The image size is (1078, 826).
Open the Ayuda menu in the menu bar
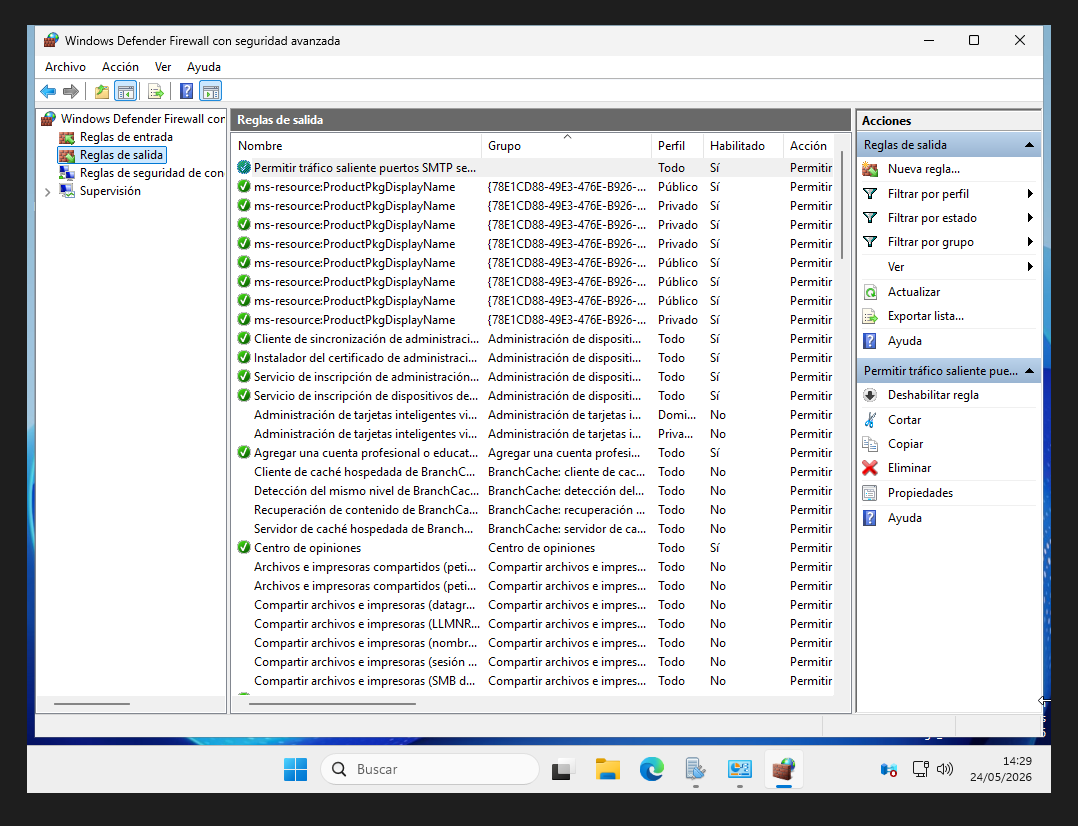(204, 67)
